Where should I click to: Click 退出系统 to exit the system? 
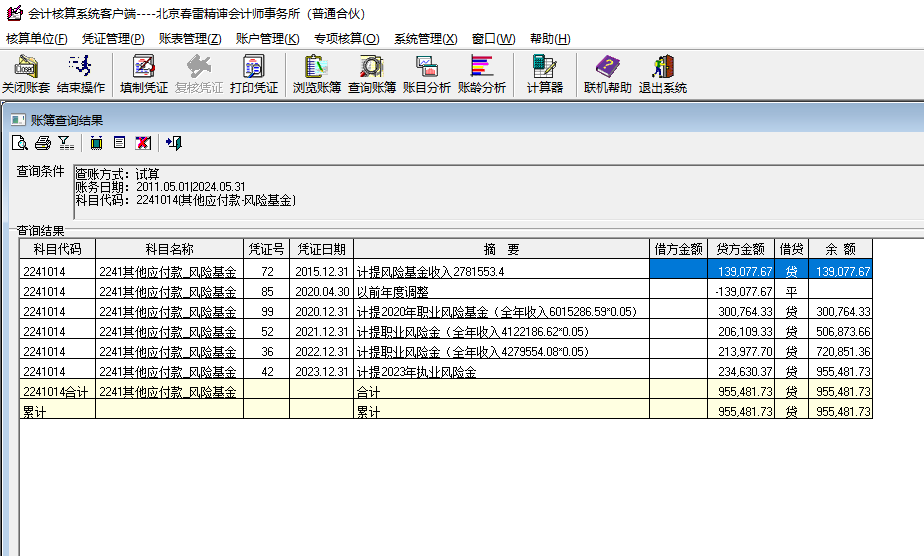662,74
